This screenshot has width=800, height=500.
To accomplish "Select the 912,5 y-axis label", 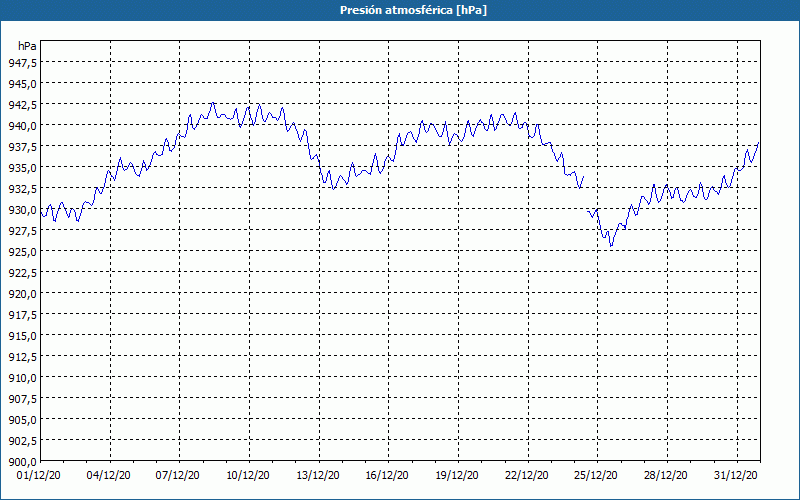I will pos(22,357).
